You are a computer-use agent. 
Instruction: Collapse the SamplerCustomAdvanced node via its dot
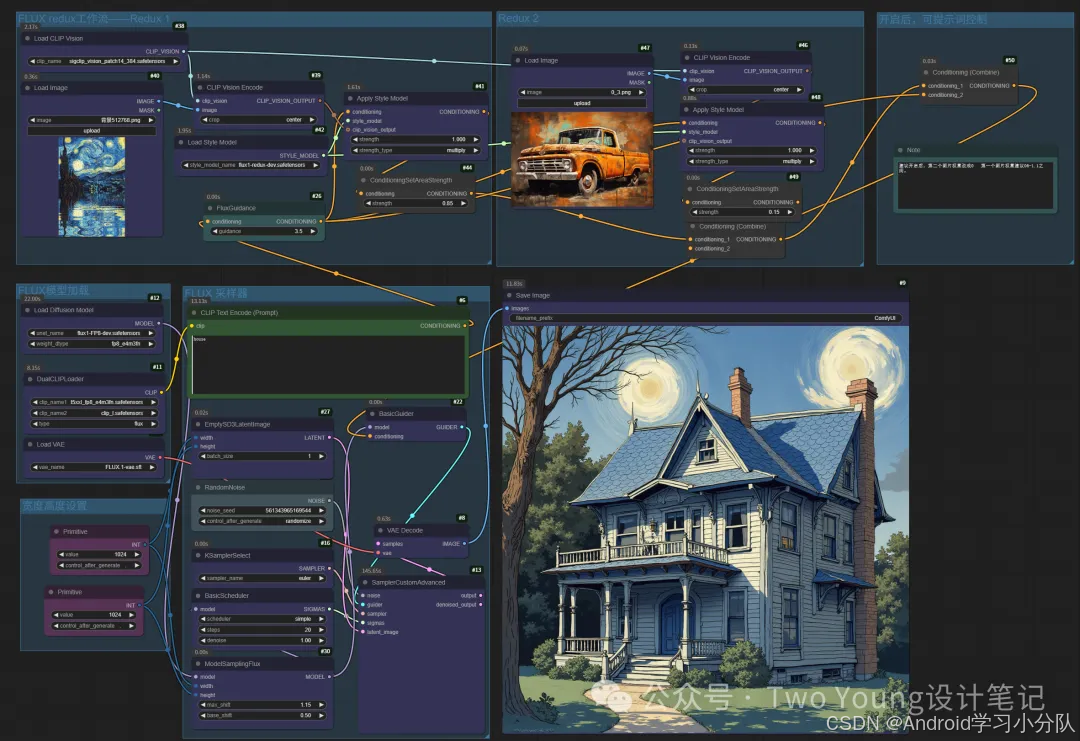(365, 583)
